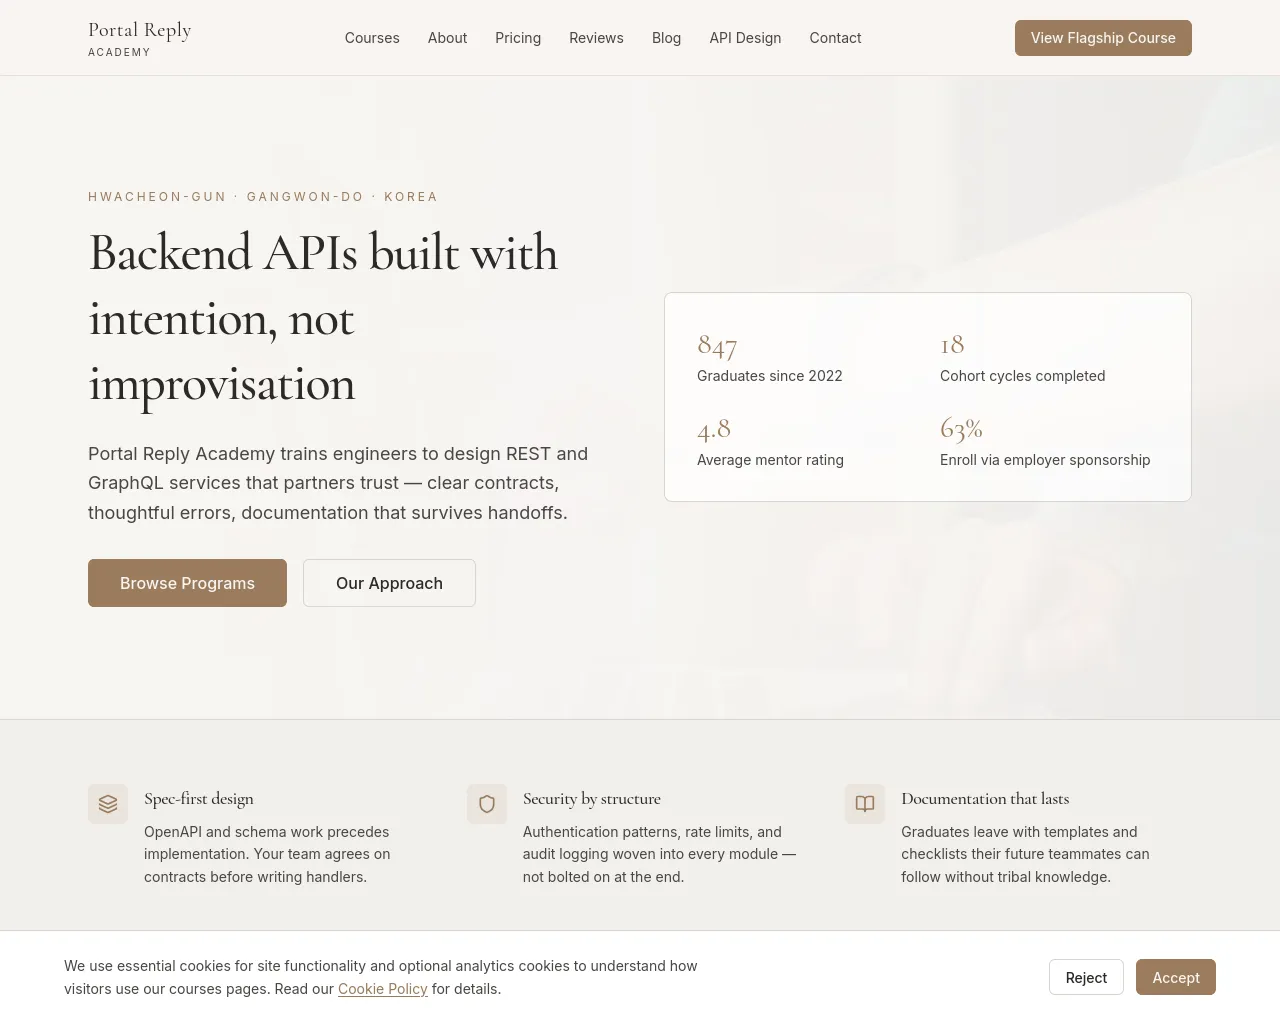Image resolution: width=1280 pixels, height=1024 pixels.
Task: Open the Portal Reply Academy logo
Action: [x=140, y=38]
